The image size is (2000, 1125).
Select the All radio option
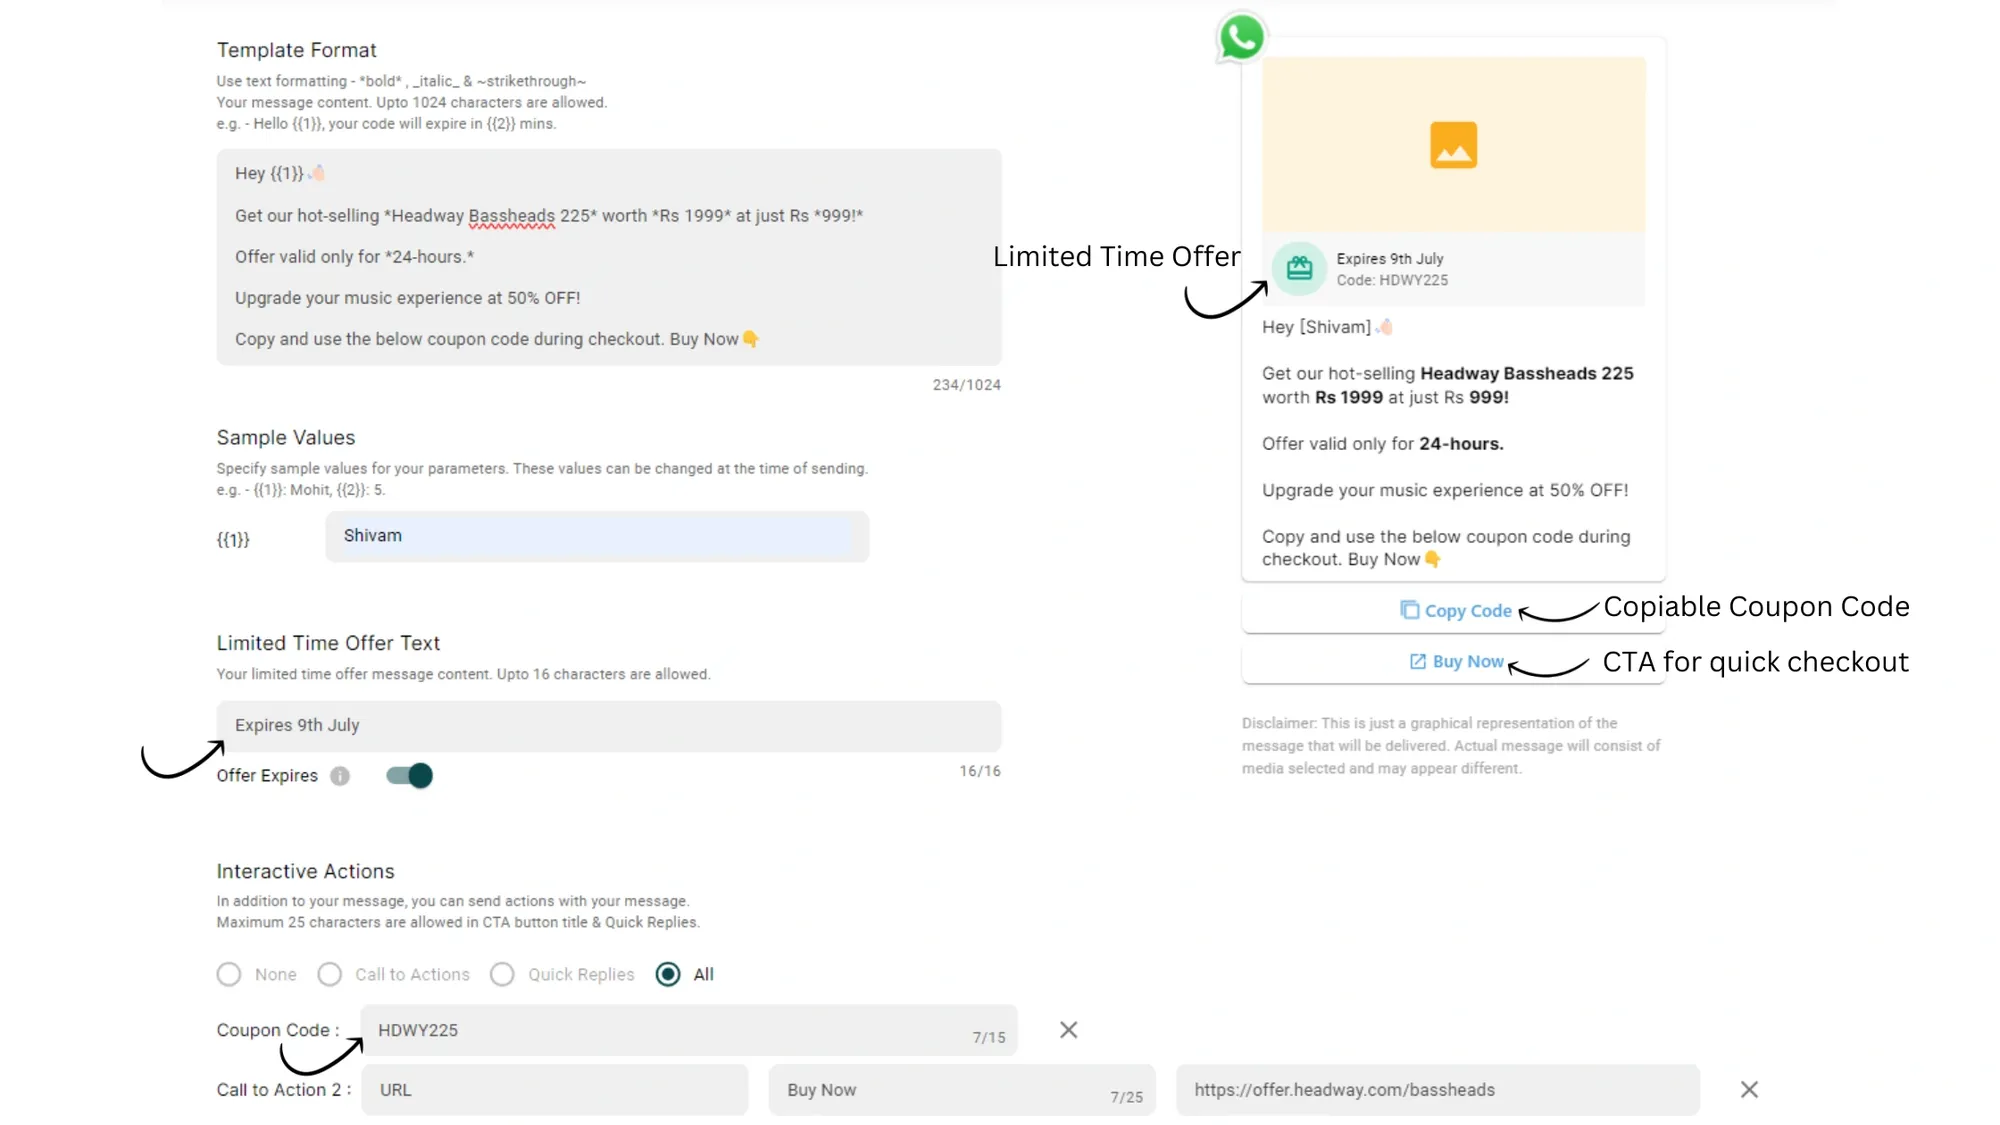[x=668, y=974]
